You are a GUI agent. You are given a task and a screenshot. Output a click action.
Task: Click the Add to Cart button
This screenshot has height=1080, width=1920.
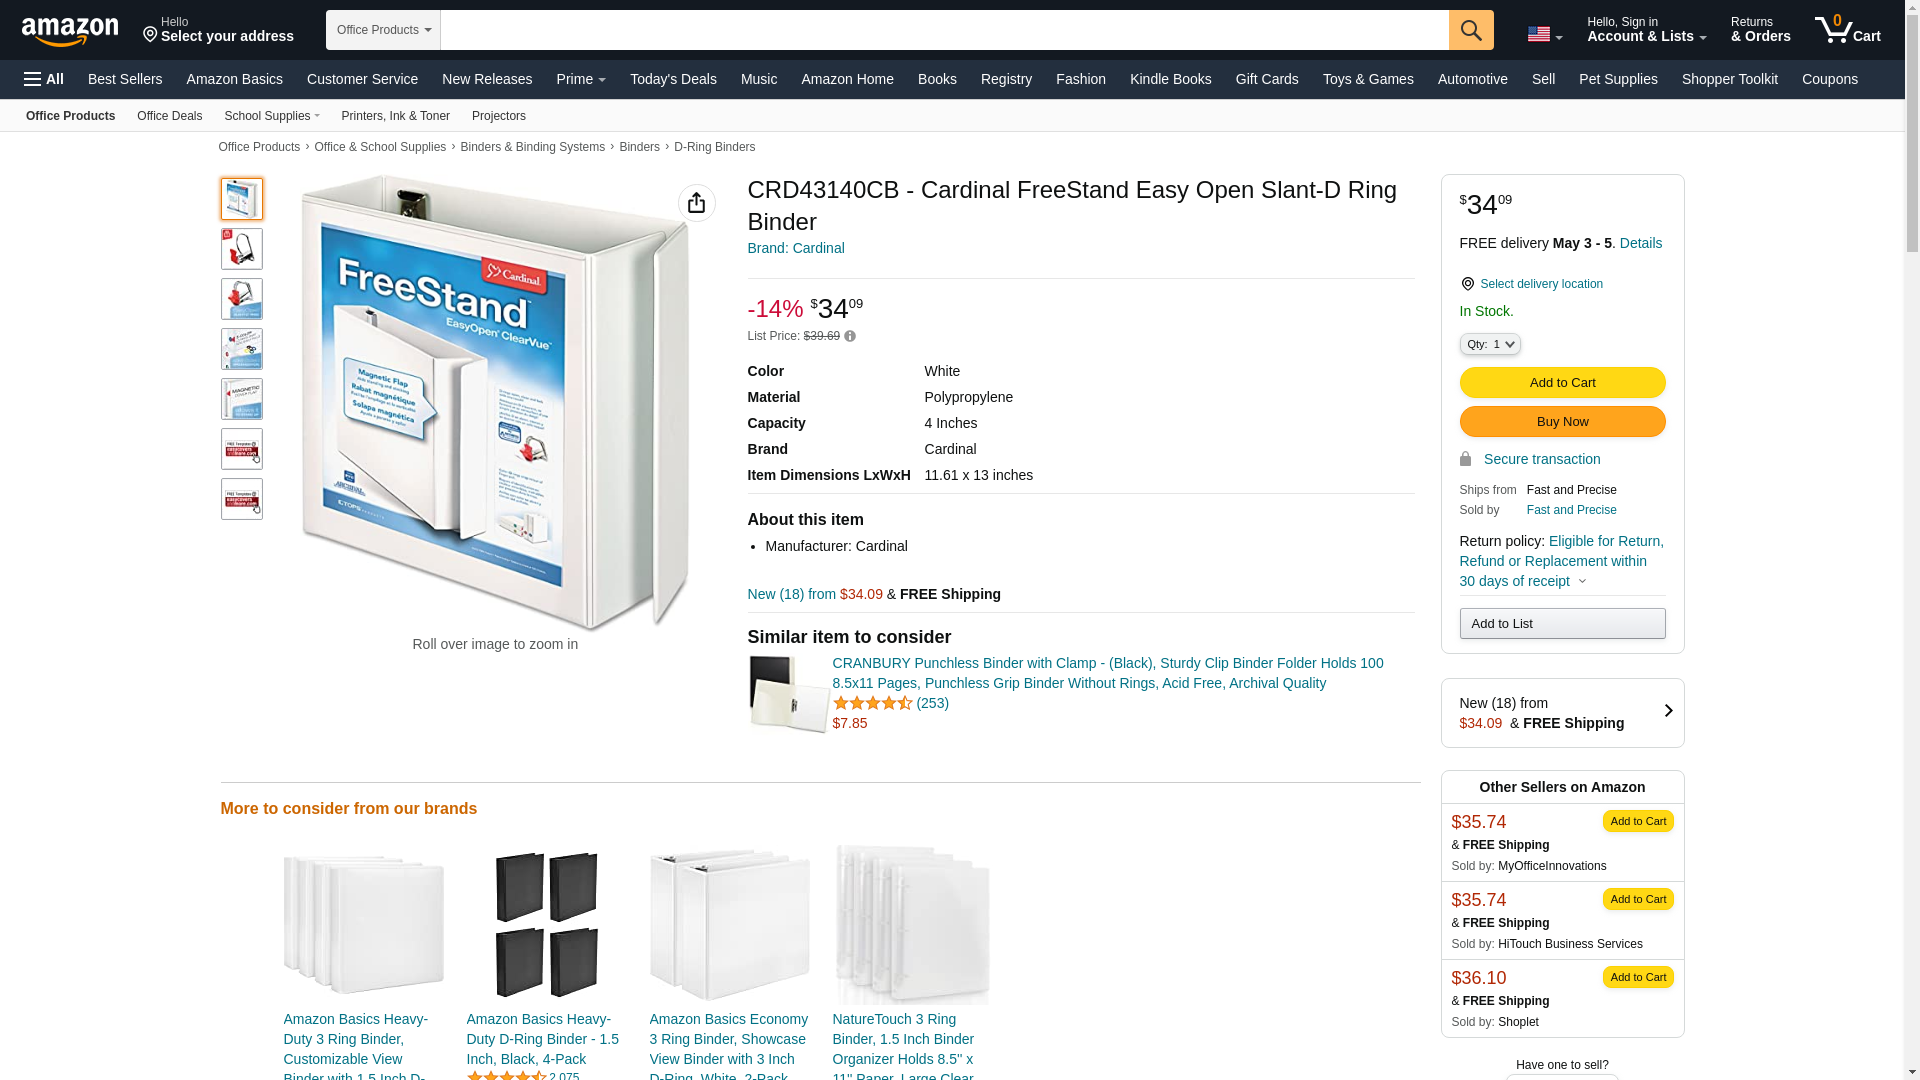click(x=1562, y=383)
